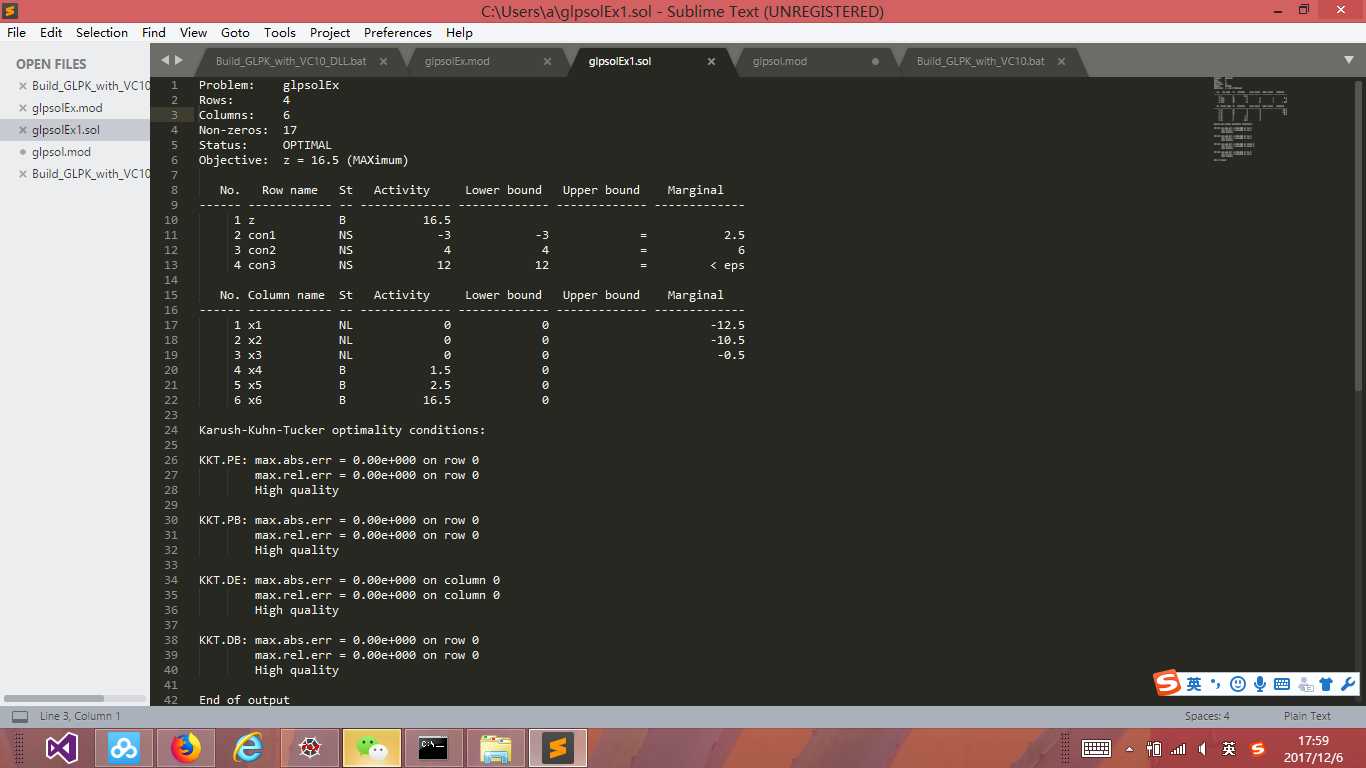Click the panel switcher icon in status bar
Image resolution: width=1366 pixels, height=768 pixels.
19,716
